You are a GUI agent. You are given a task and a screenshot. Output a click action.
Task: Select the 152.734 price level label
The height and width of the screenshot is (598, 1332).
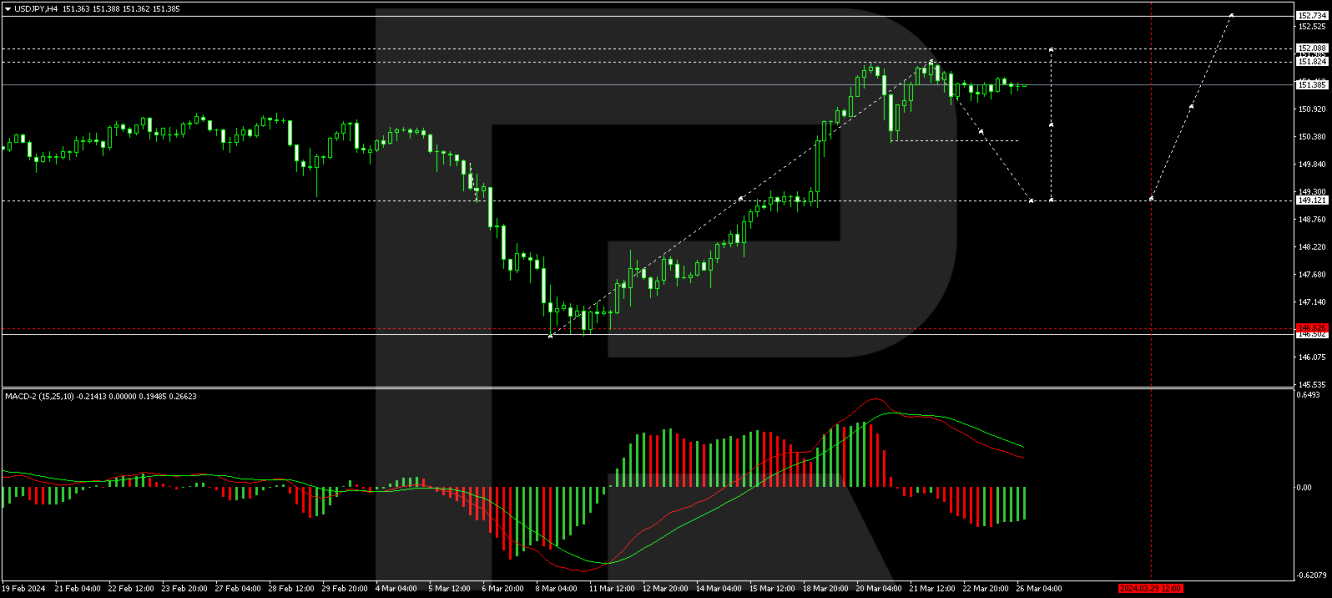click(1311, 16)
